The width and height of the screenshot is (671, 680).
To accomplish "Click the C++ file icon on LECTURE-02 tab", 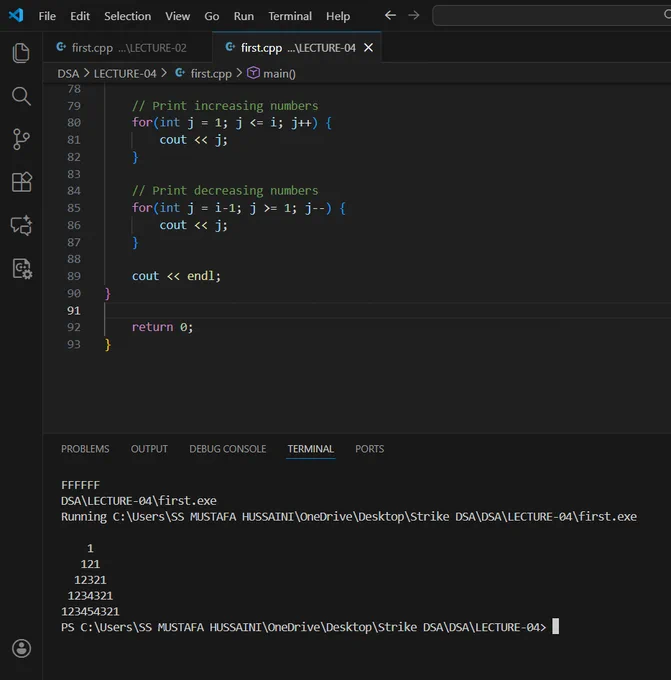I will pyautogui.click(x=61, y=47).
